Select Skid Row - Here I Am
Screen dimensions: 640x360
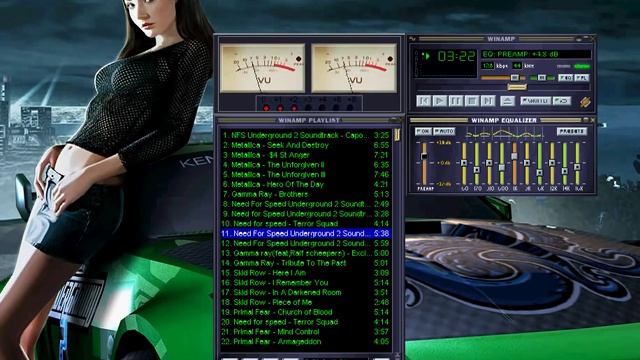click(x=305, y=273)
